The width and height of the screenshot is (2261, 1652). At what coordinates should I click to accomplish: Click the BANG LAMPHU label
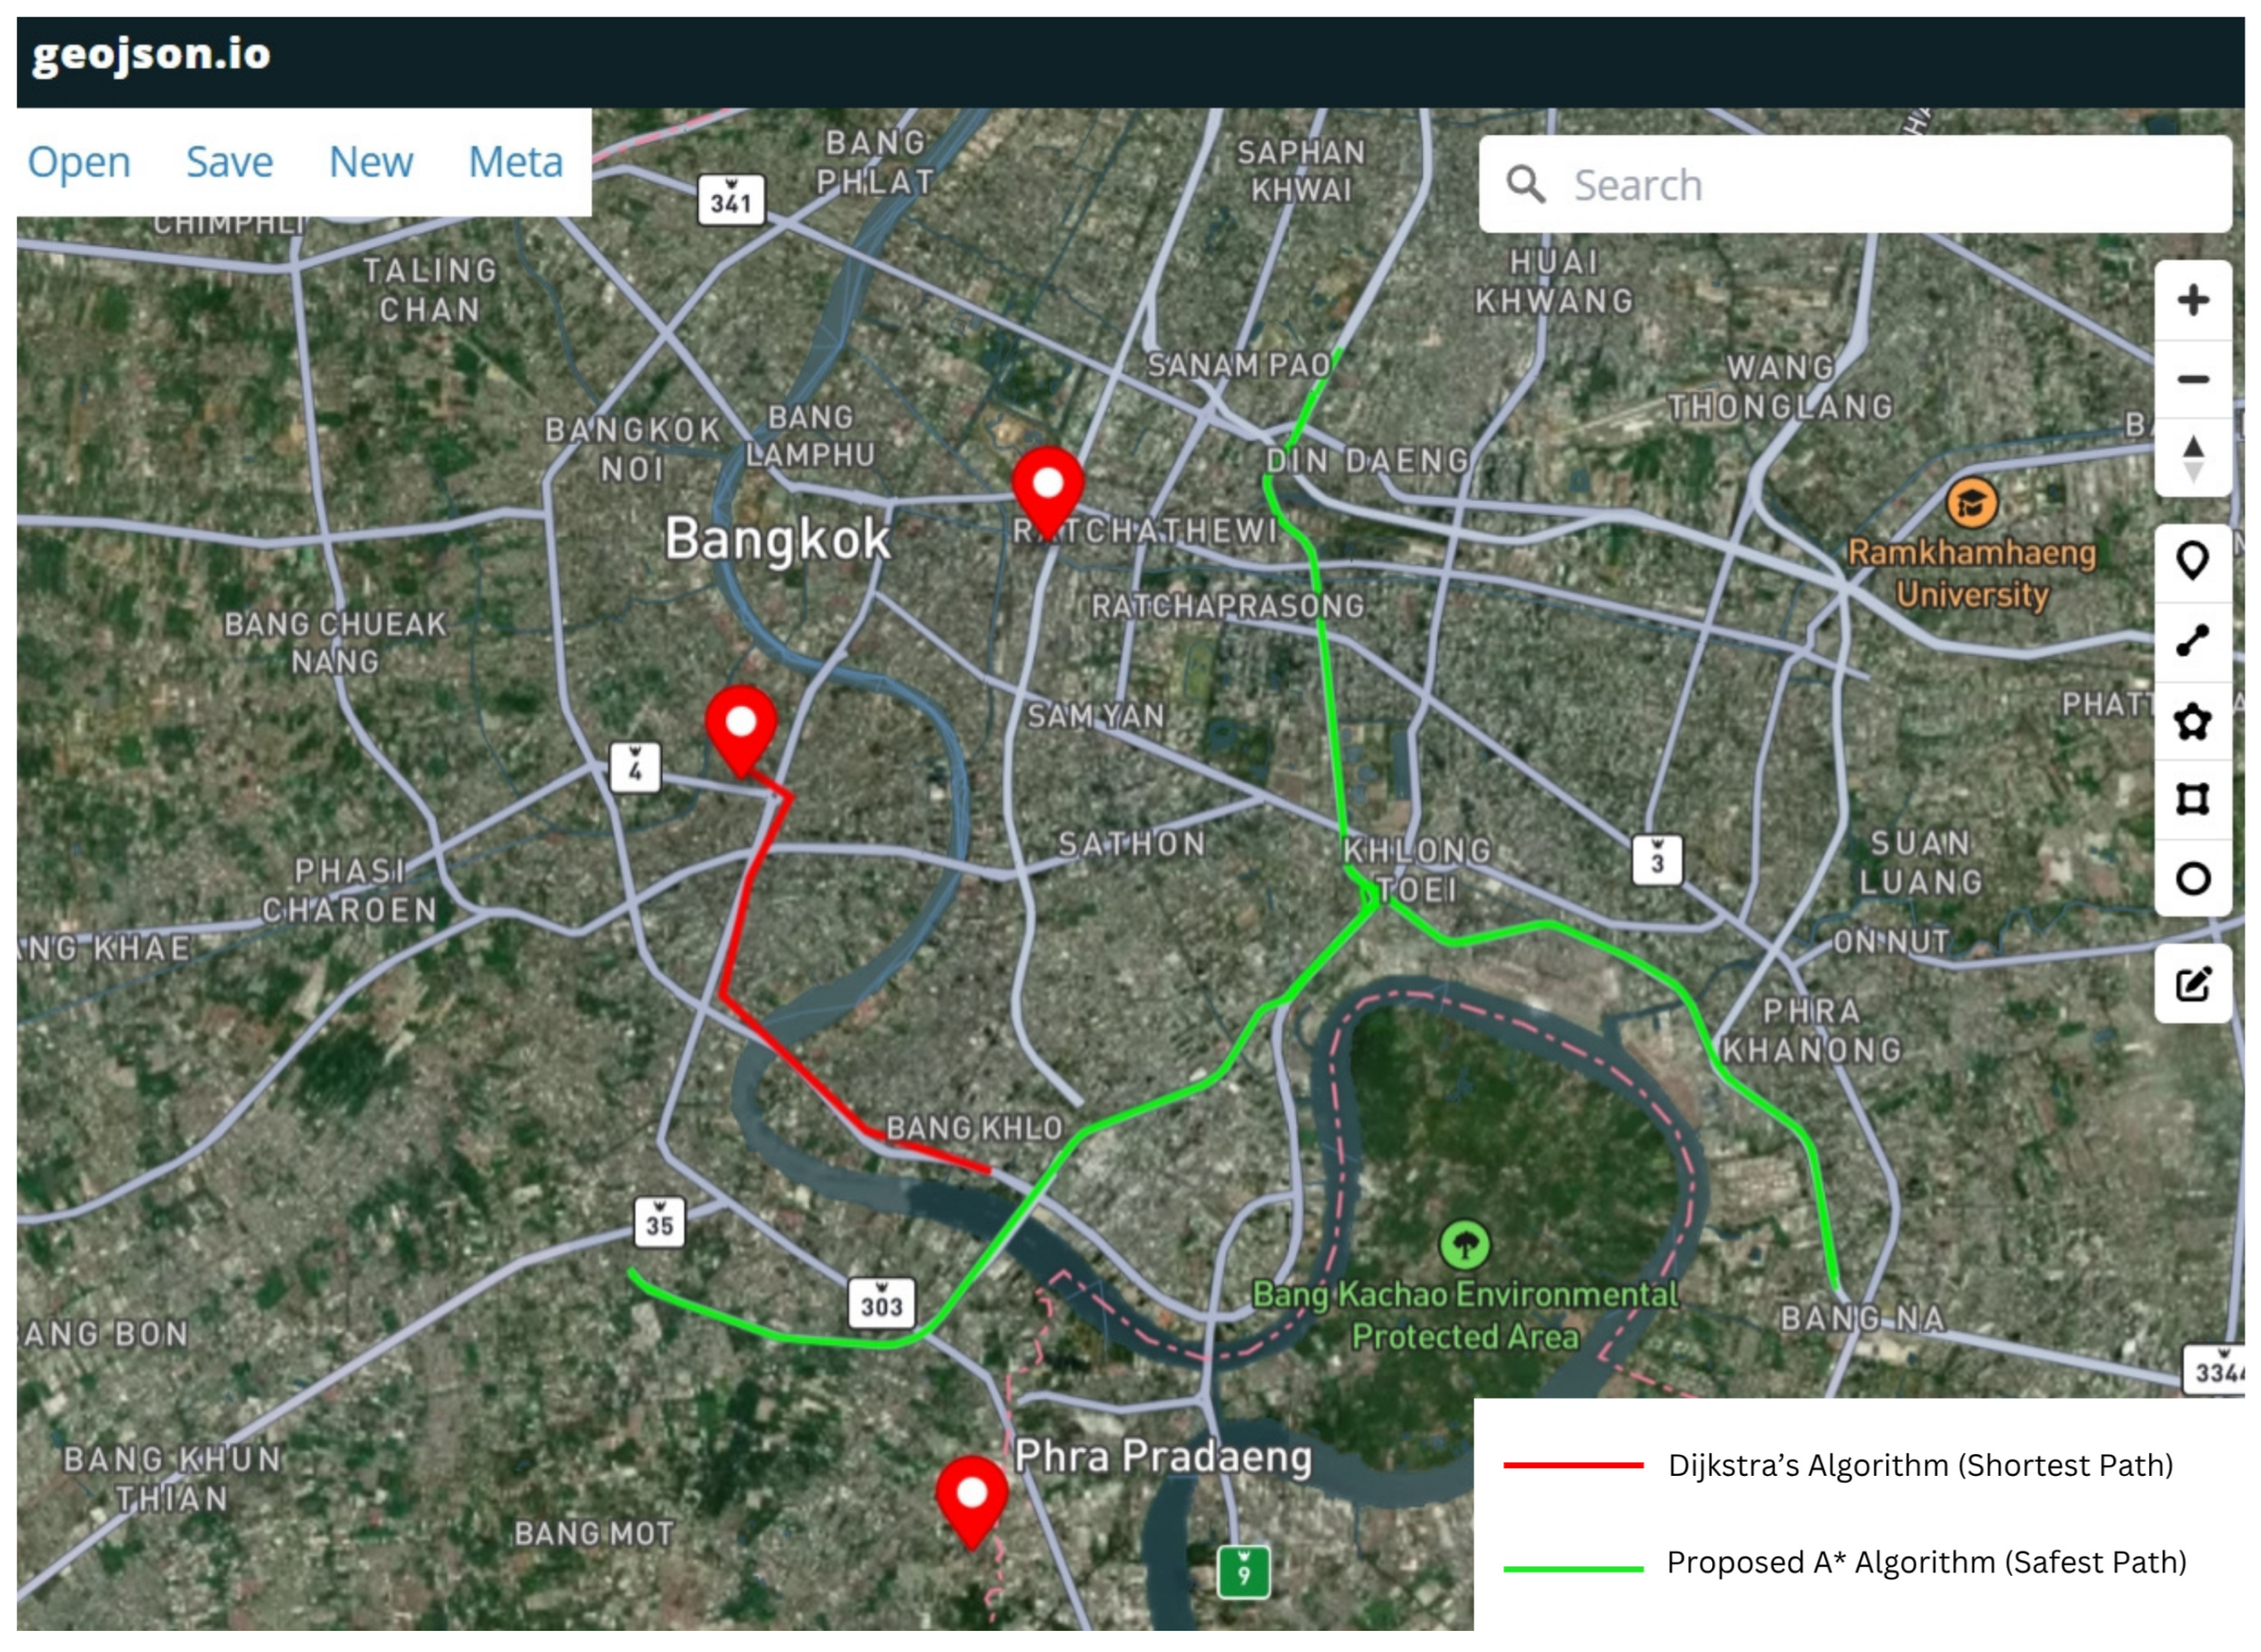click(x=810, y=436)
